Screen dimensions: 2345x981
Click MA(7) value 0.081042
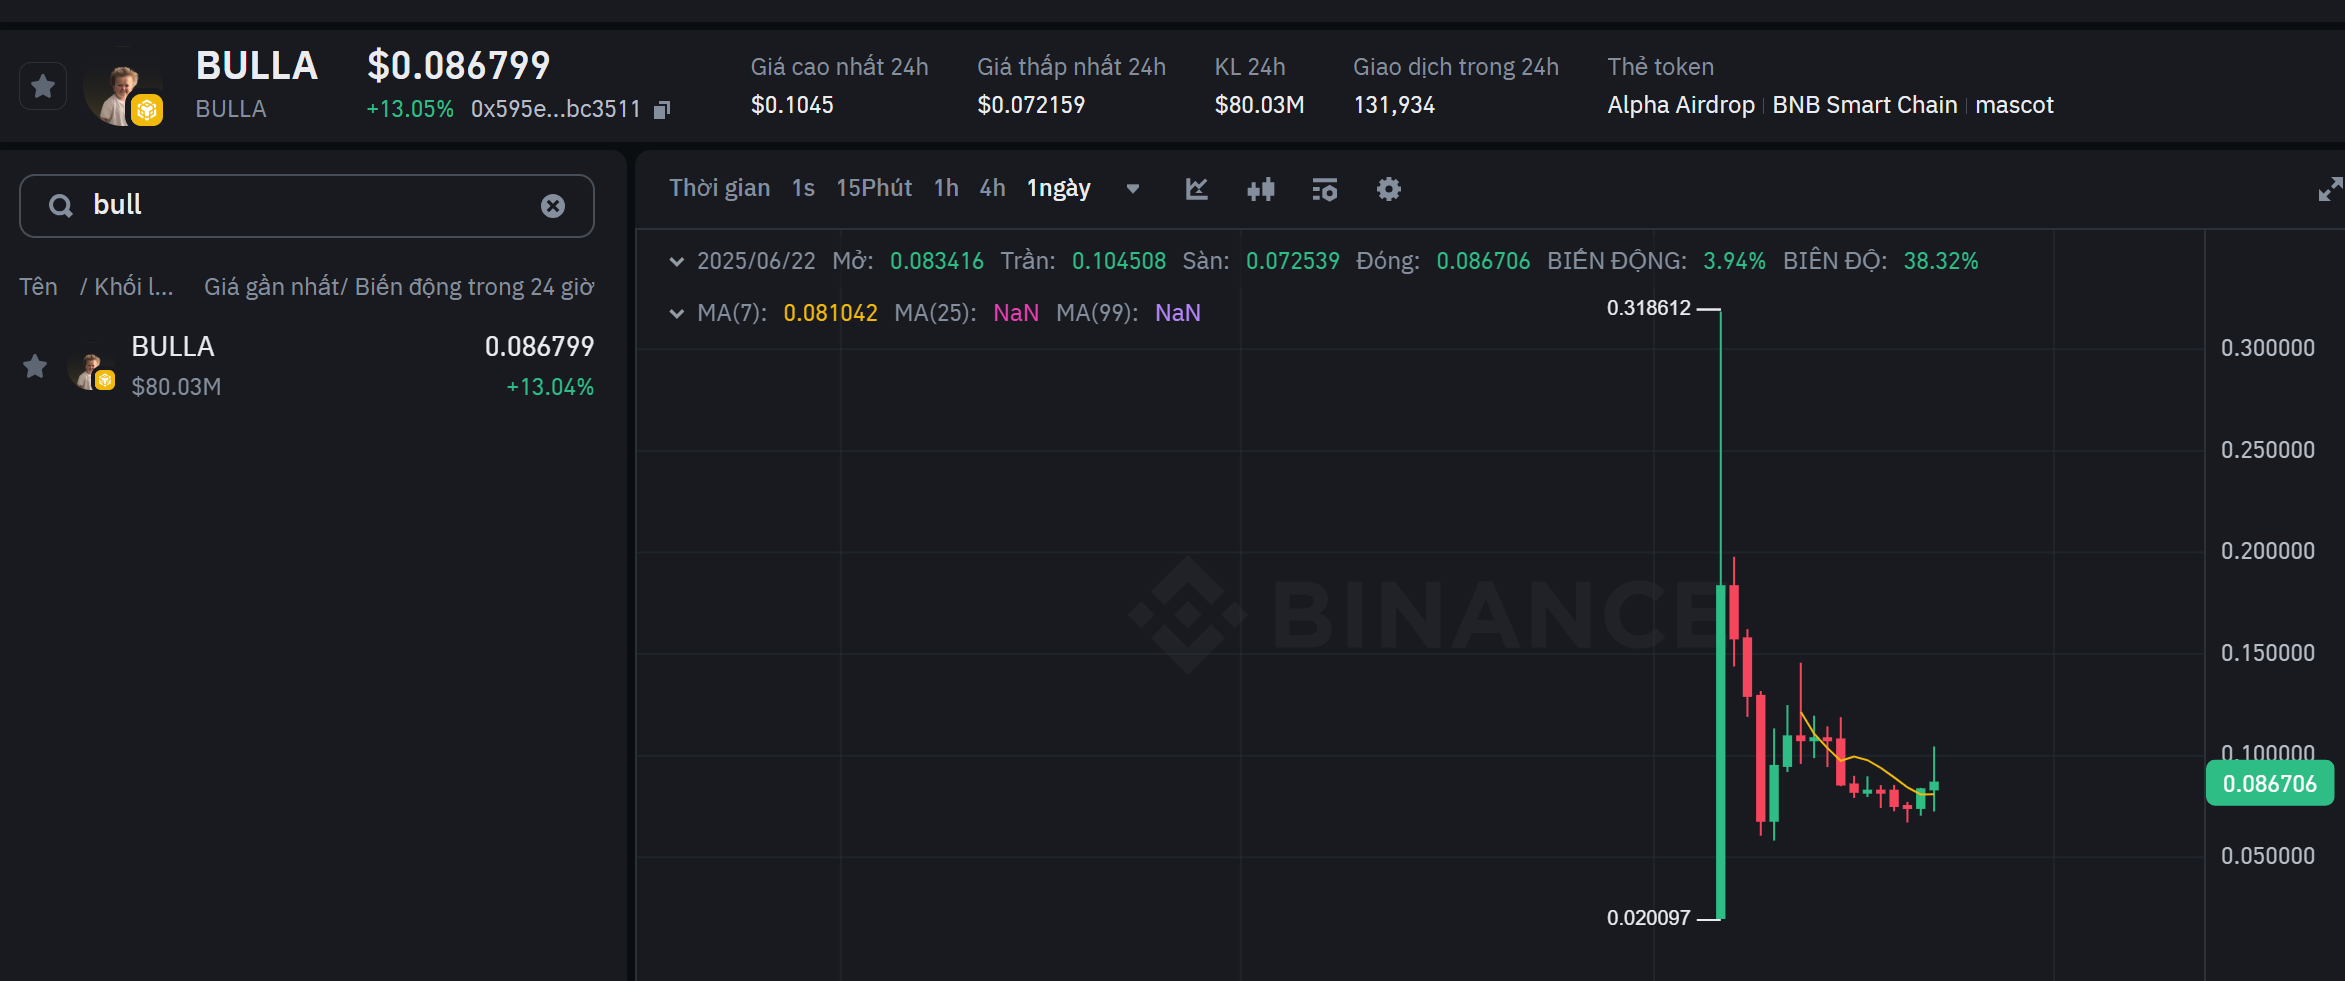pos(830,313)
